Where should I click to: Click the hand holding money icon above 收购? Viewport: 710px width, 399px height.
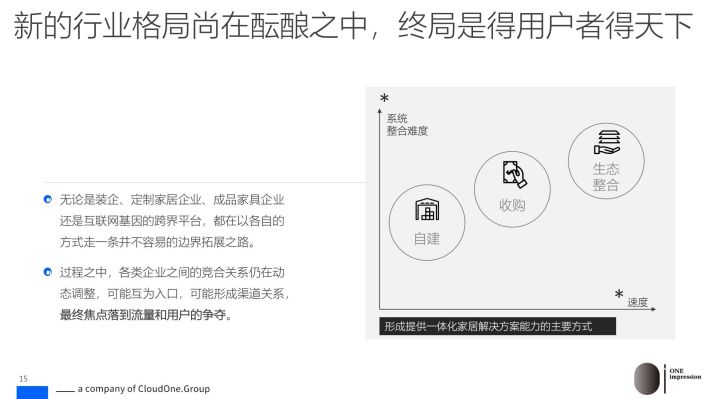tap(514, 174)
